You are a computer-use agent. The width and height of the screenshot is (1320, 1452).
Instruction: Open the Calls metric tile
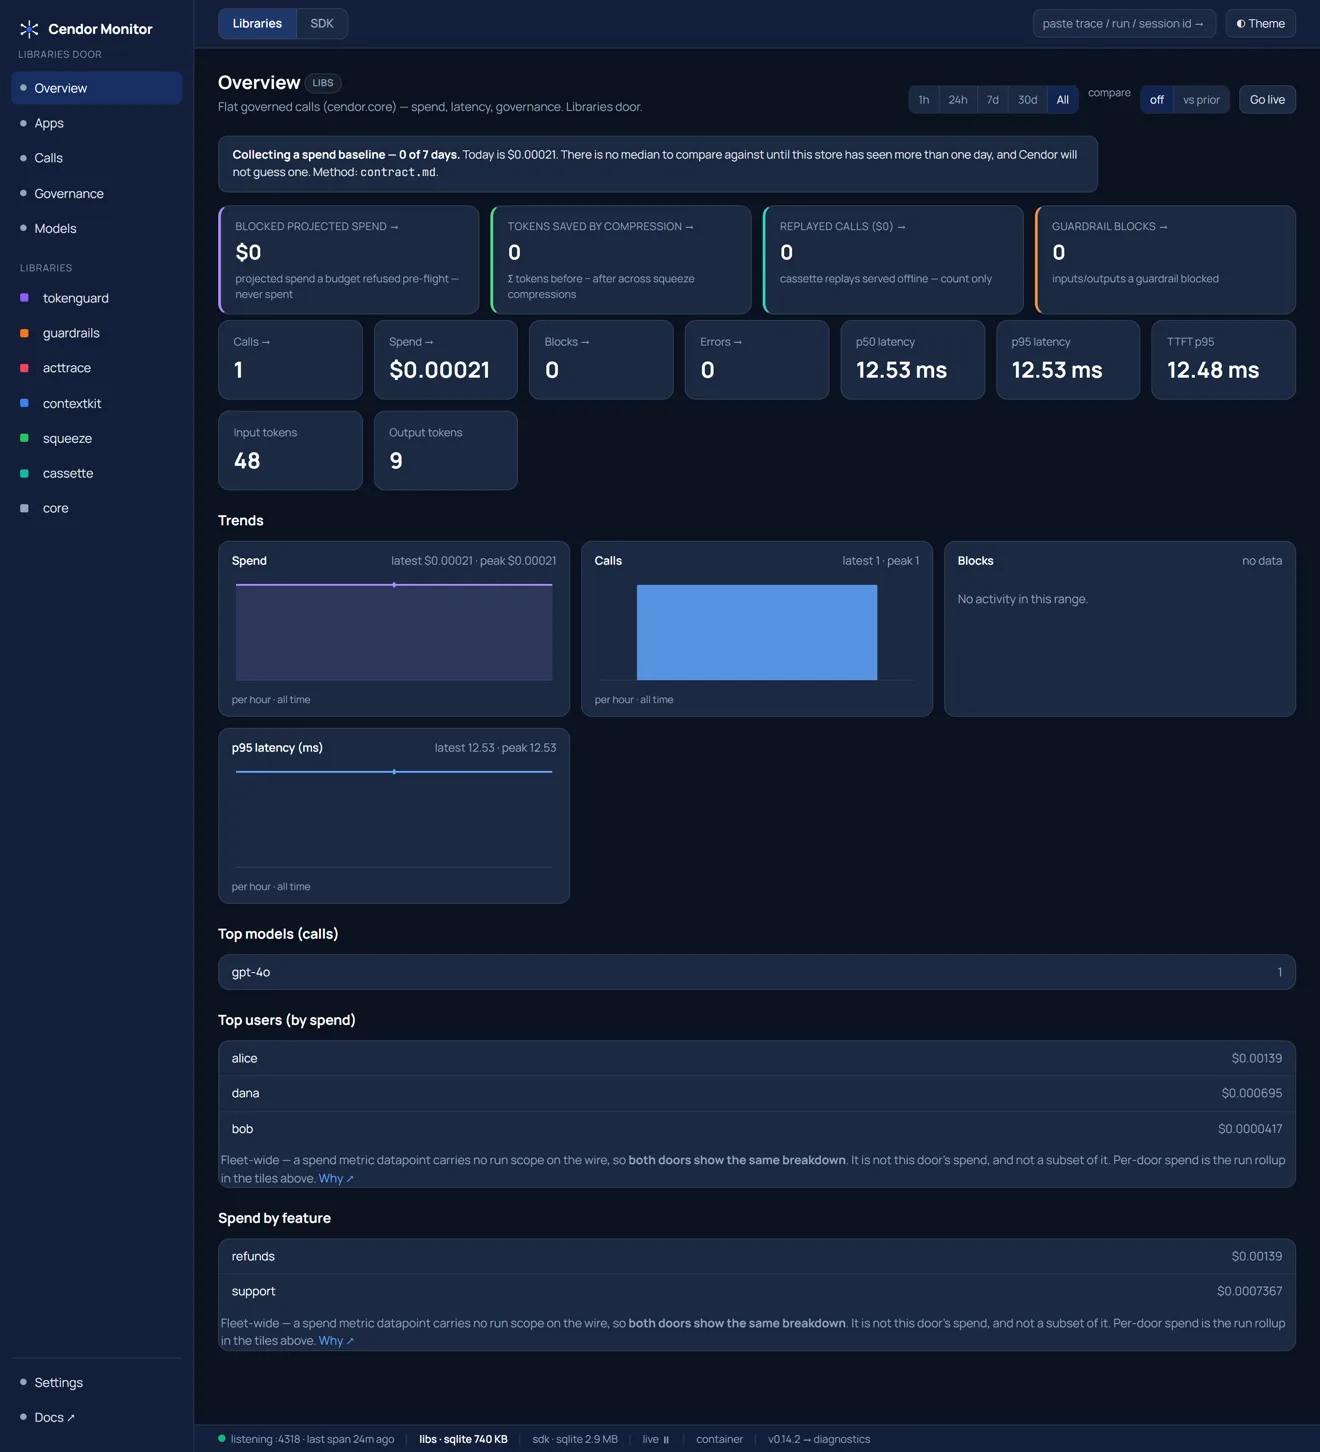(290, 360)
